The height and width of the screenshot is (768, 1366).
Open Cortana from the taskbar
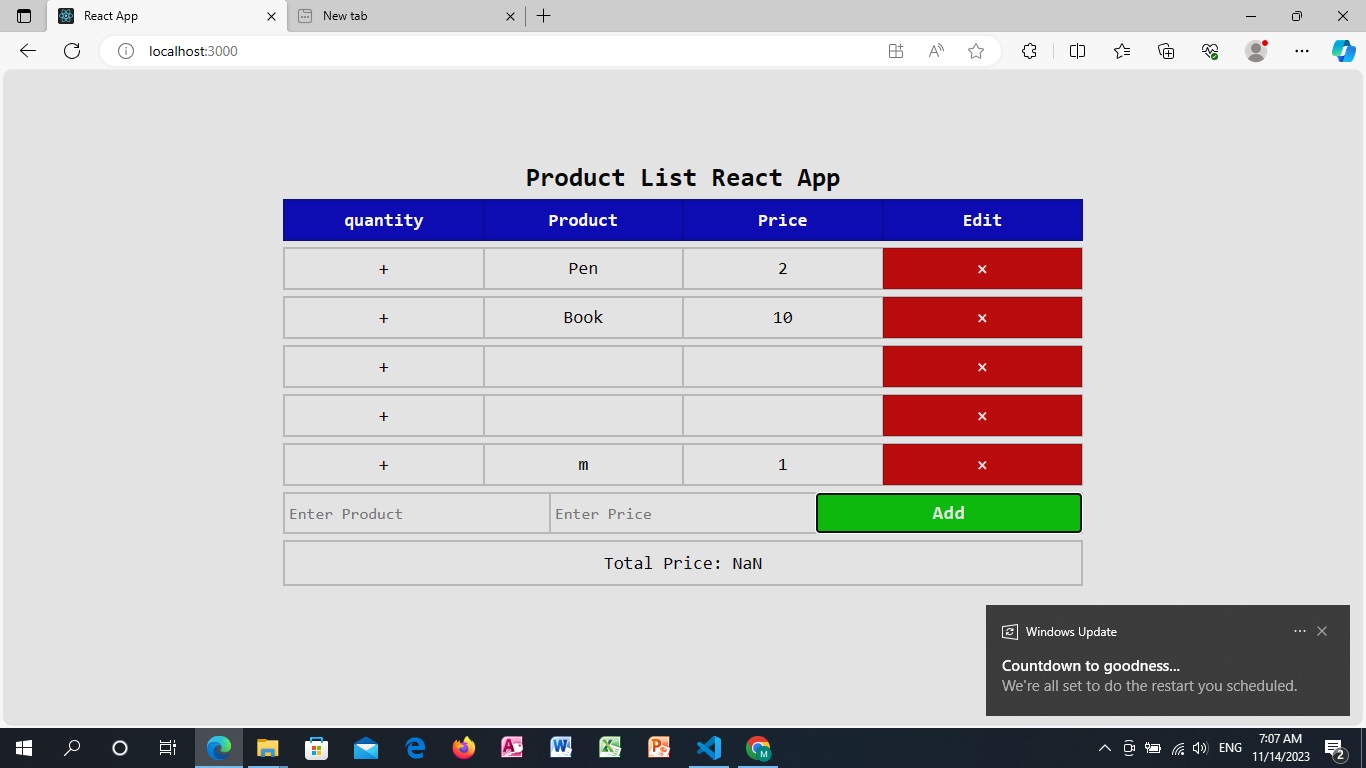pos(120,748)
